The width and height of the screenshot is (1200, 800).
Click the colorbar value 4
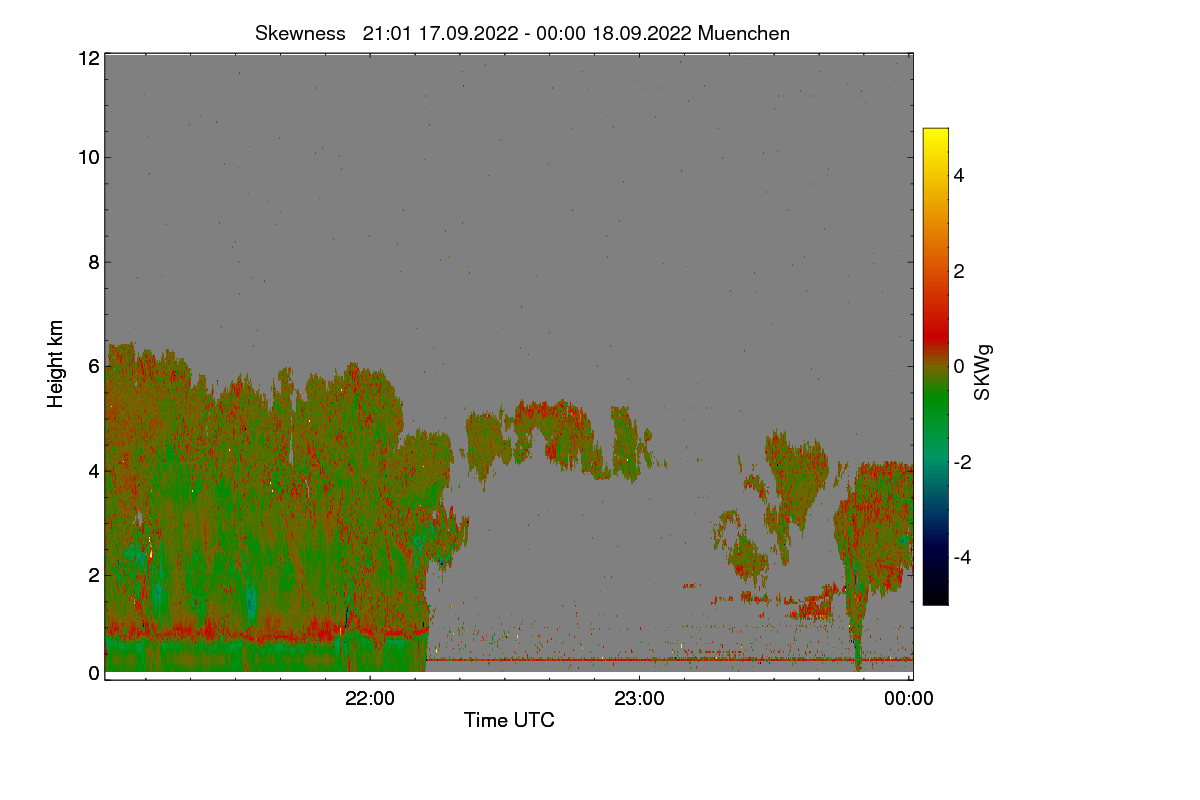click(959, 175)
